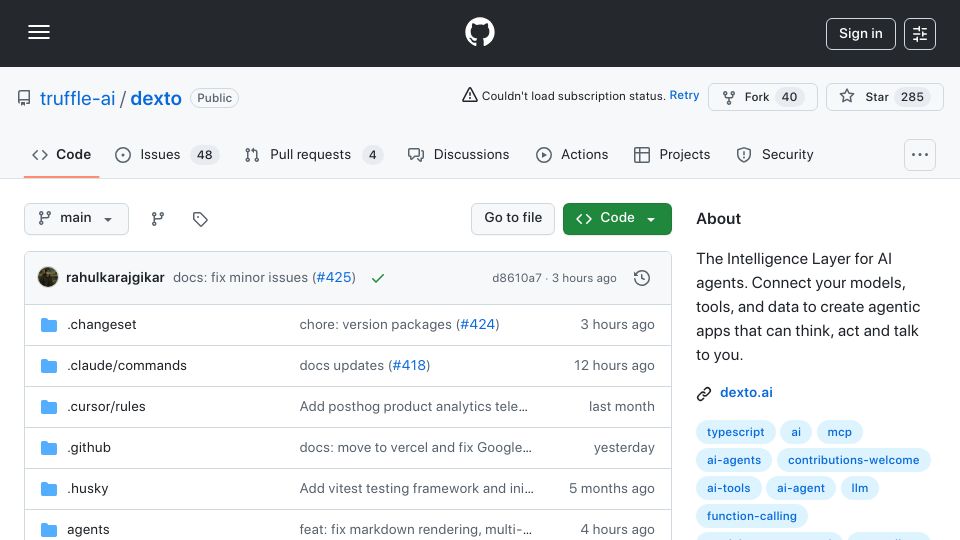The height and width of the screenshot is (540, 960).
Task: Click the Go to file button
Action: point(513,219)
